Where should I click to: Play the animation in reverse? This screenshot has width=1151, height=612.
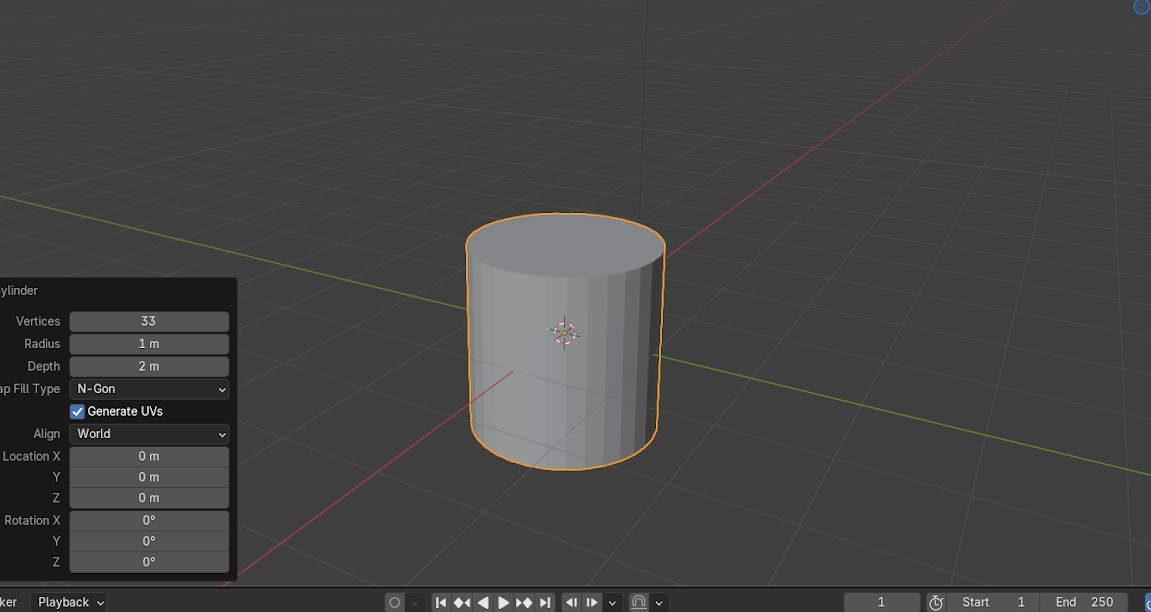[x=483, y=602]
